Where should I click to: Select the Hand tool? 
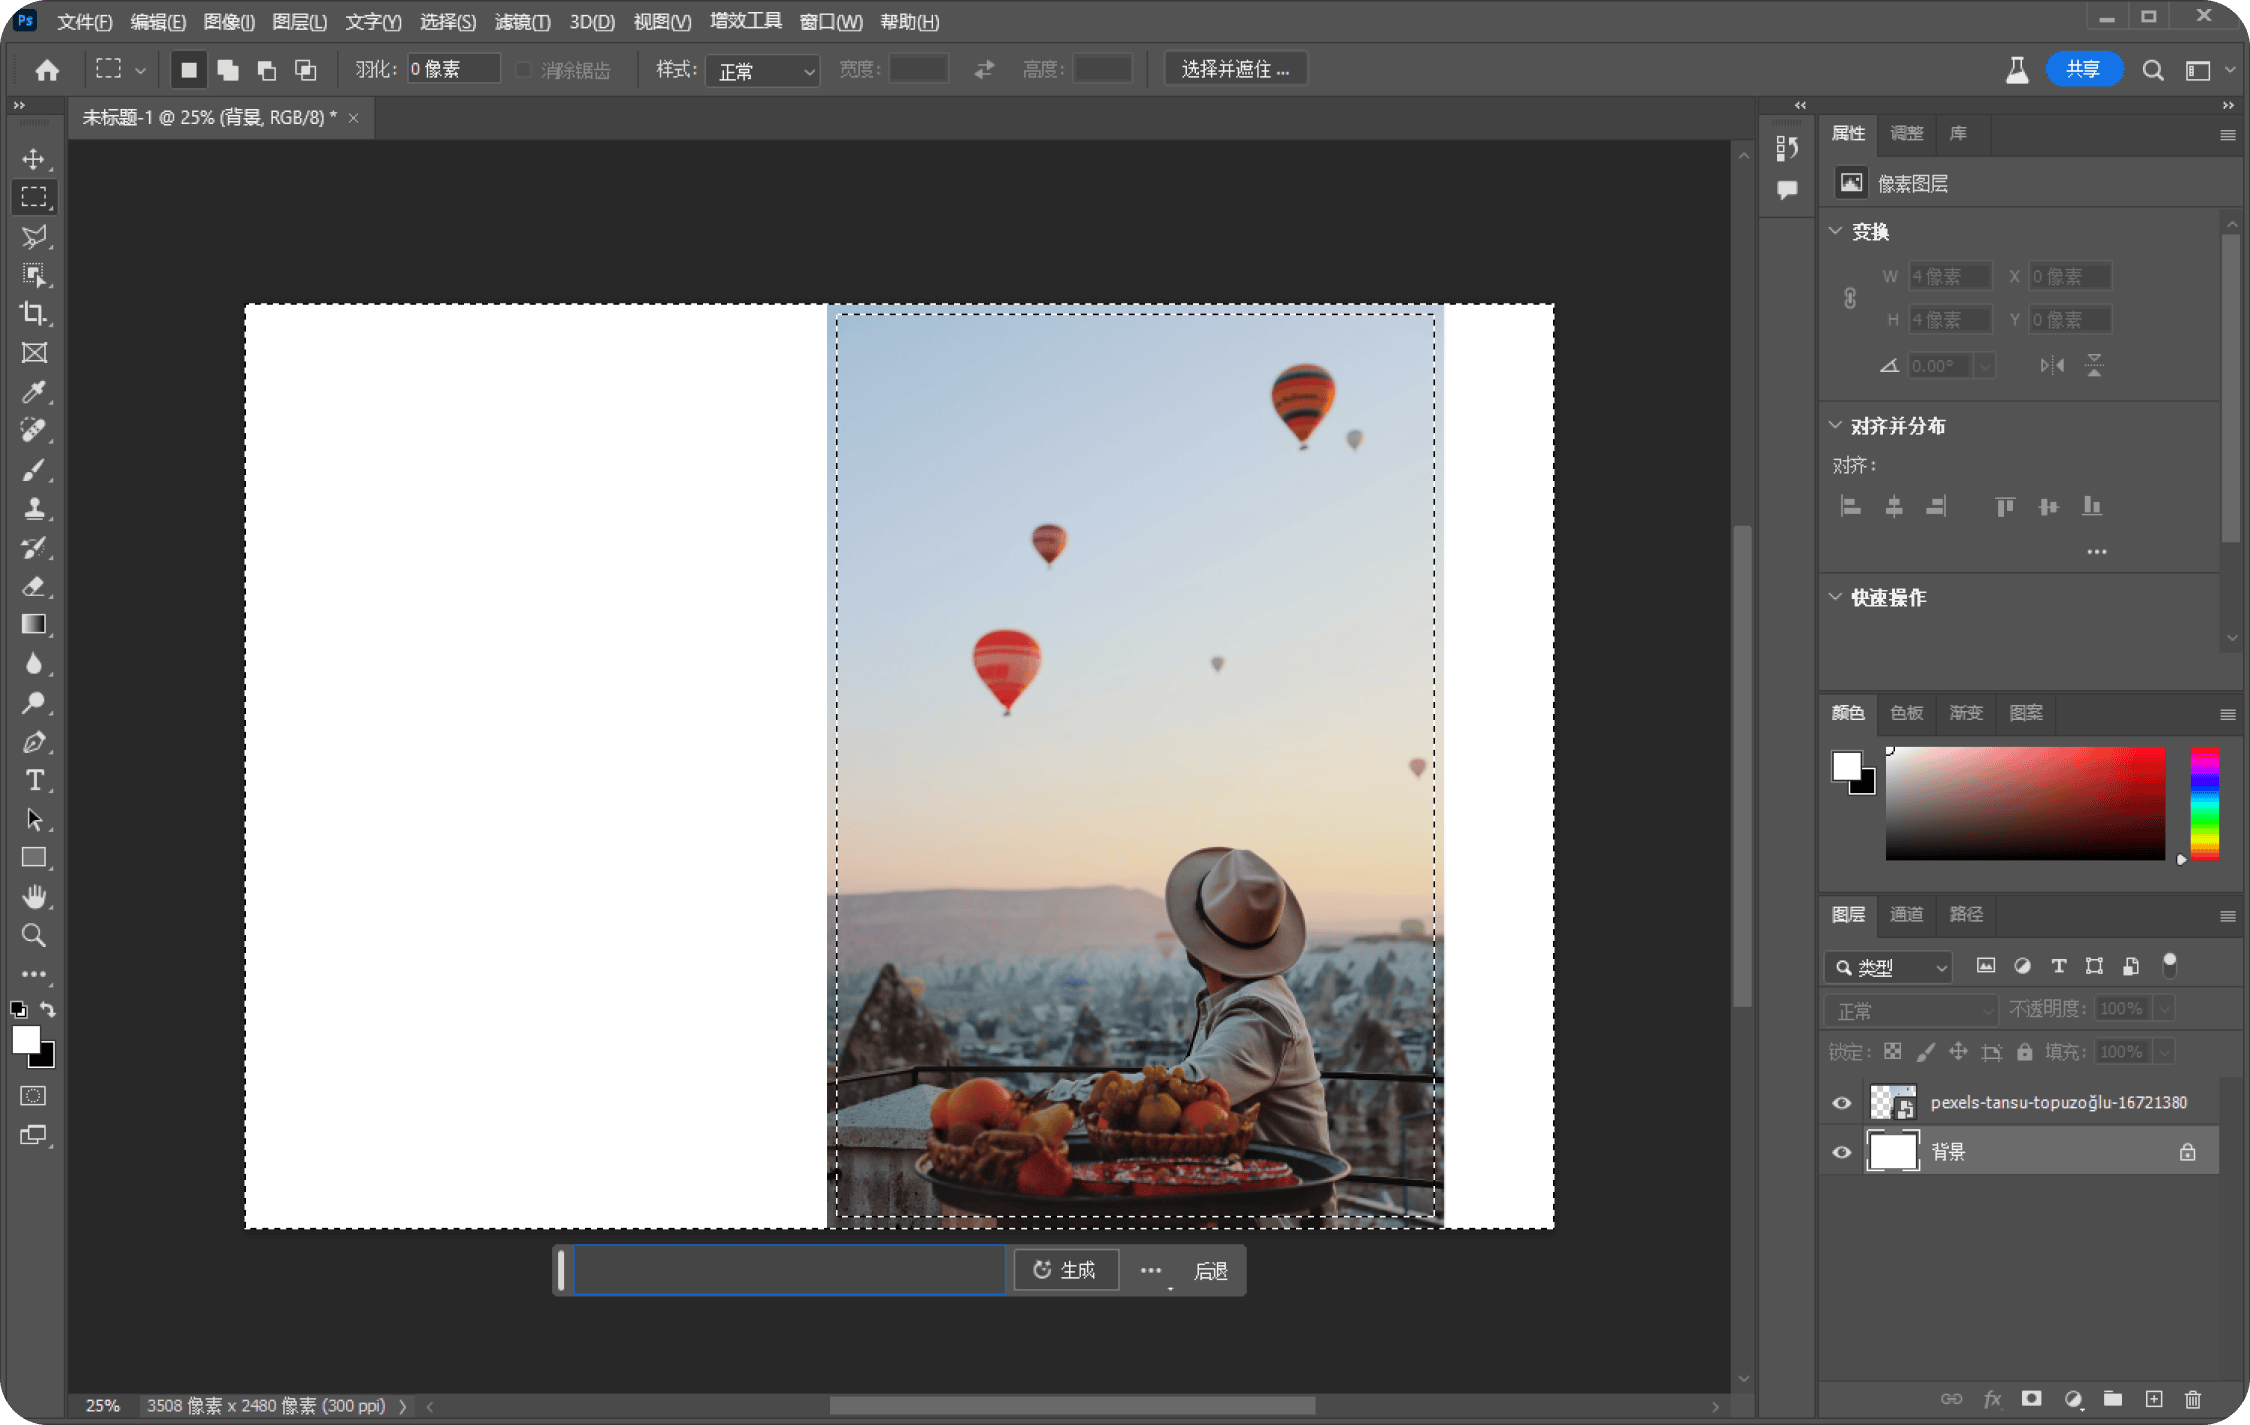click(x=34, y=897)
